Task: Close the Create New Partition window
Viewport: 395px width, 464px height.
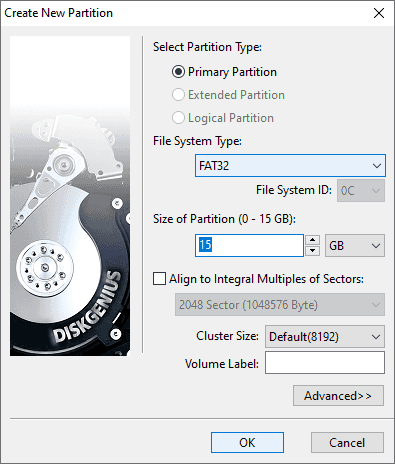Action: pos(379,13)
